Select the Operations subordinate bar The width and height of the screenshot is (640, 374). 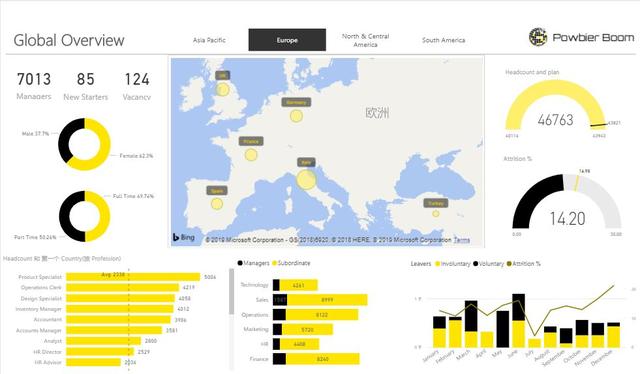point(322,314)
